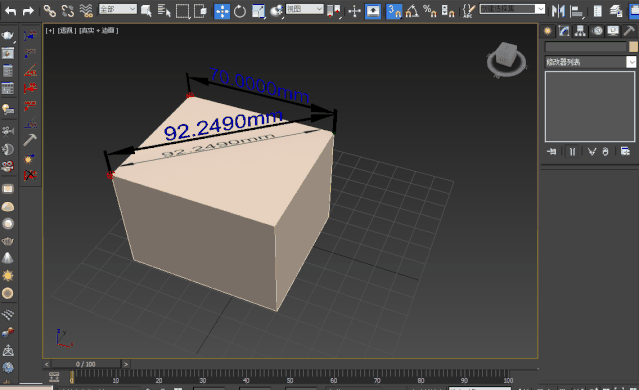639x390 pixels.
Task: Select the Unlink Selection broken-chain tool
Action: pos(68,11)
